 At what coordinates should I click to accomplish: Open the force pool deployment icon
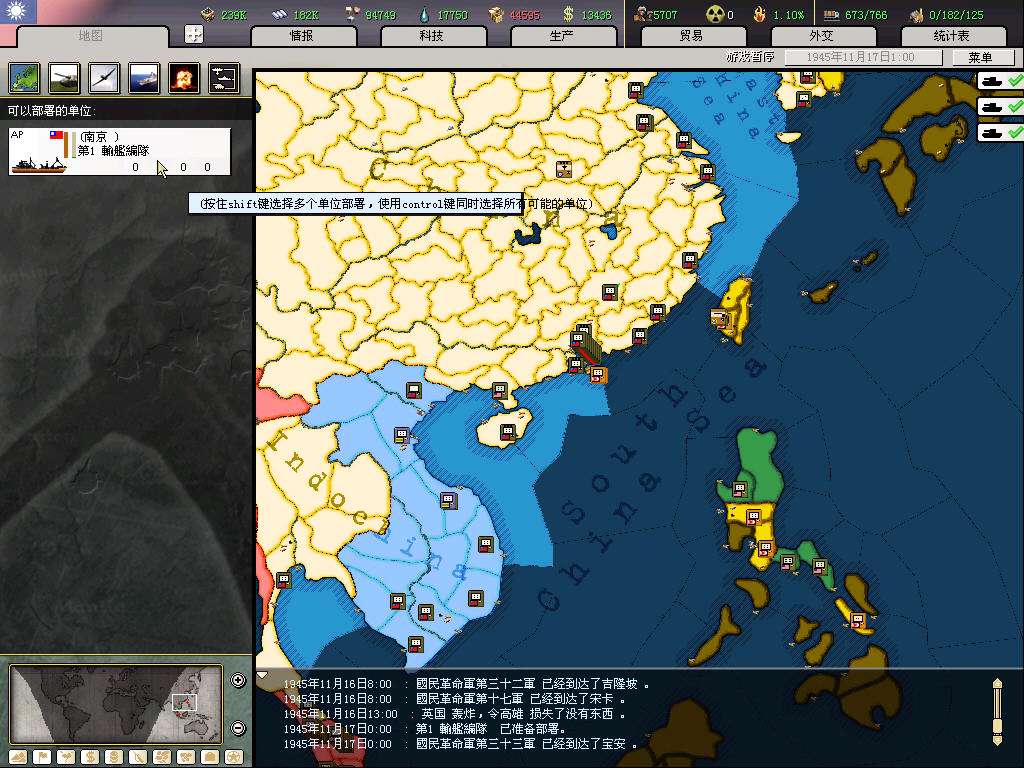click(x=224, y=78)
